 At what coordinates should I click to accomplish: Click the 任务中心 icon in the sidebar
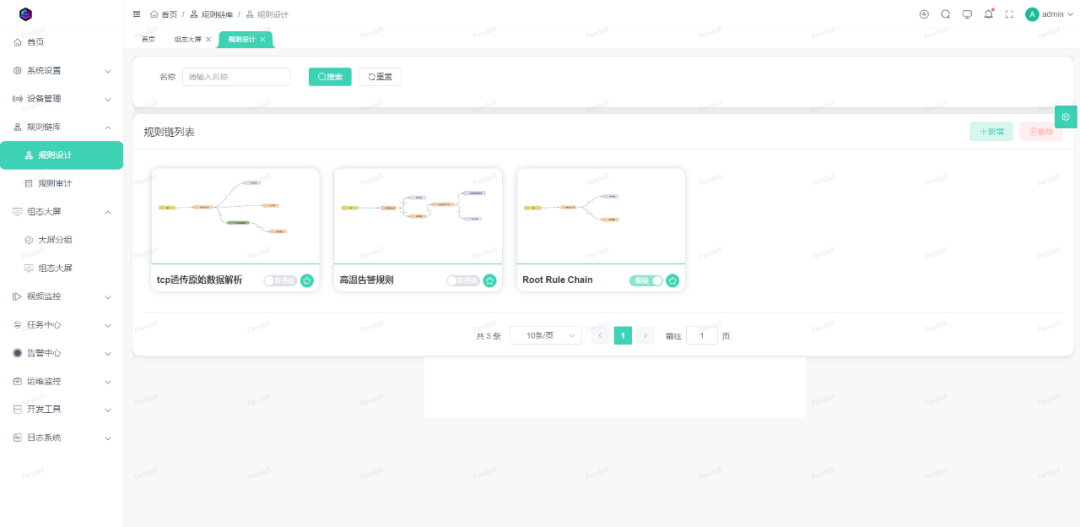18,324
